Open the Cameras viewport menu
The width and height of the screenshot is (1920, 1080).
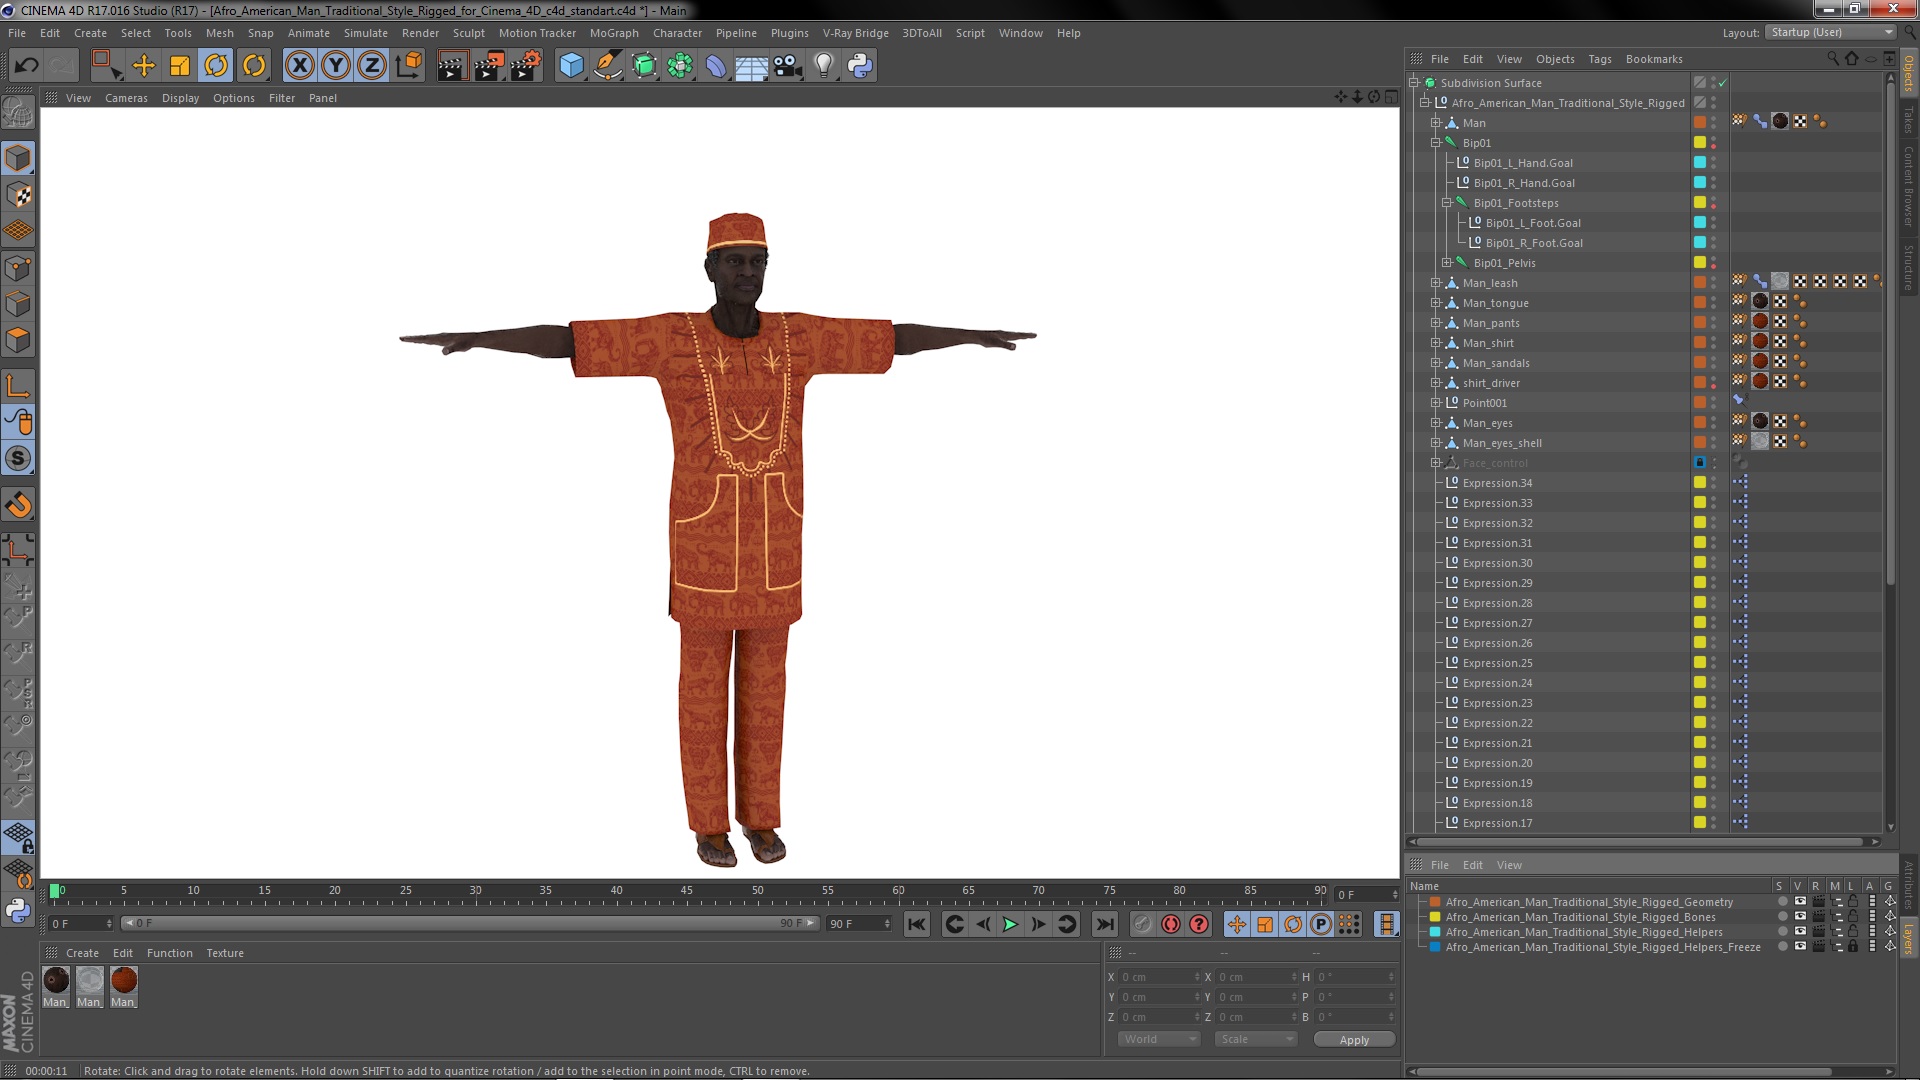pos(126,98)
